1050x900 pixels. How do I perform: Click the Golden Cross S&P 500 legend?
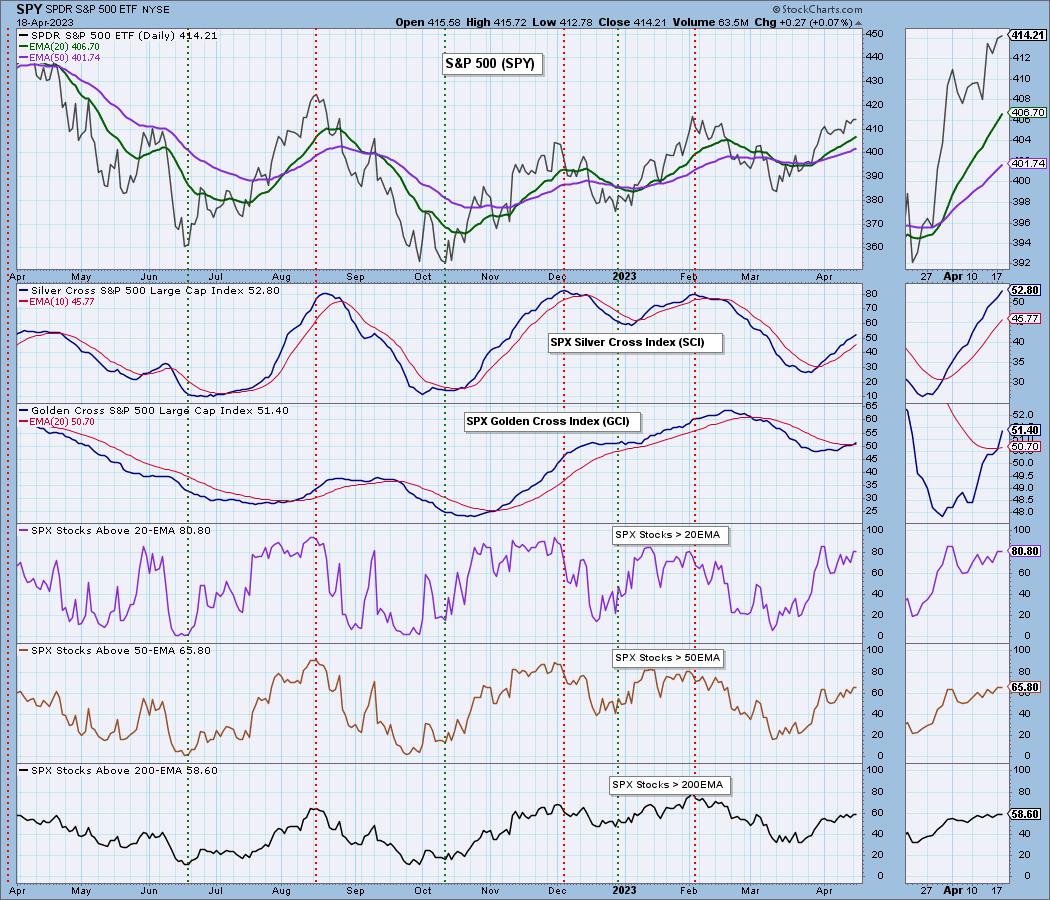[x=155, y=410]
